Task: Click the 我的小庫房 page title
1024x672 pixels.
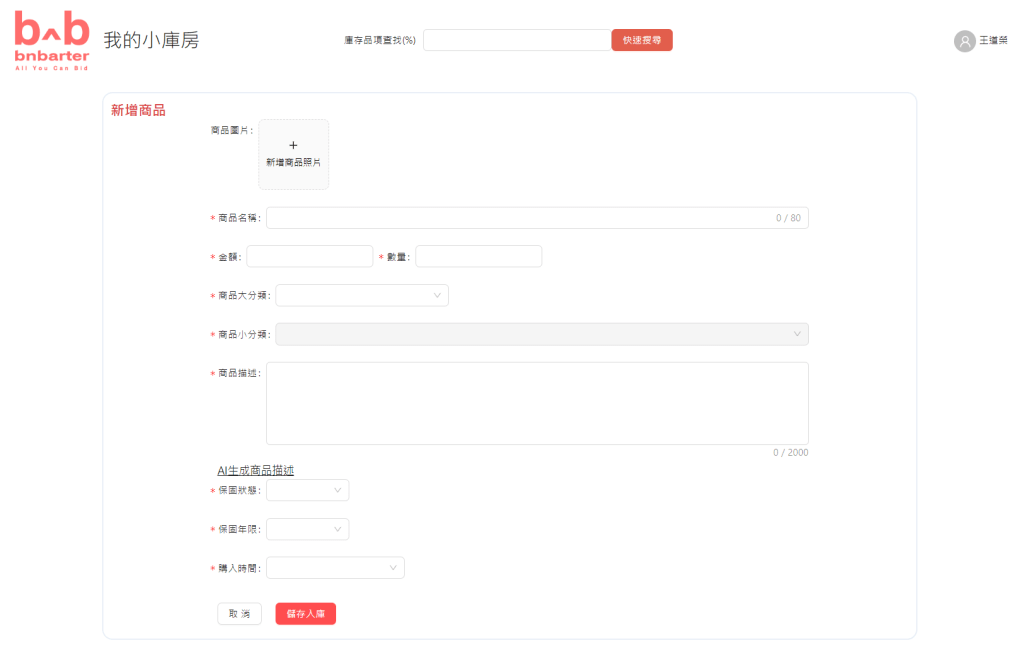Action: (x=151, y=41)
